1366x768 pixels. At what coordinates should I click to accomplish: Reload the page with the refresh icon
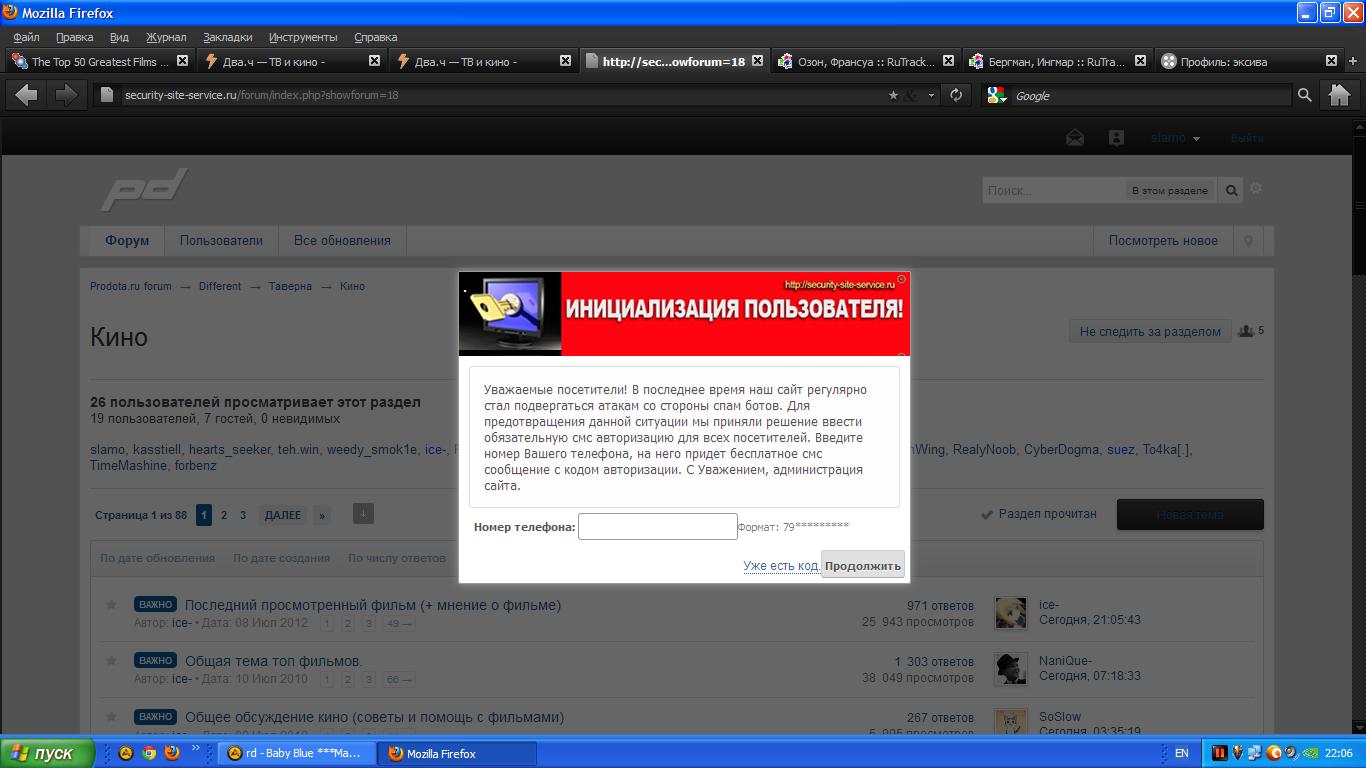pyautogui.click(x=956, y=95)
